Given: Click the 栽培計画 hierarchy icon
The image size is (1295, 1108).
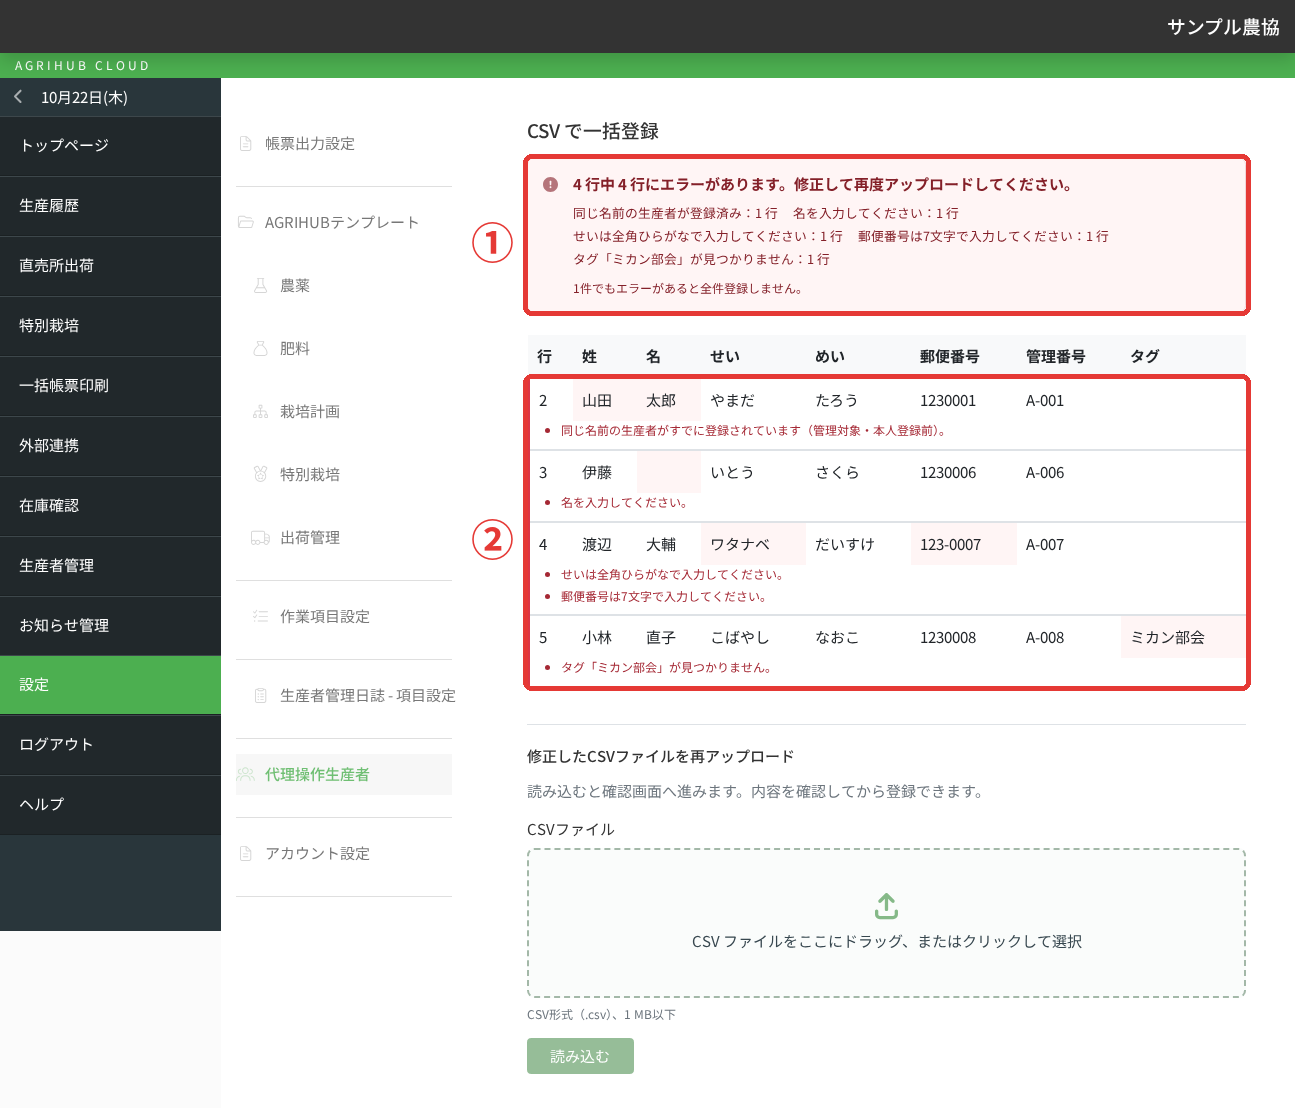Looking at the screenshot, I should coord(260,412).
